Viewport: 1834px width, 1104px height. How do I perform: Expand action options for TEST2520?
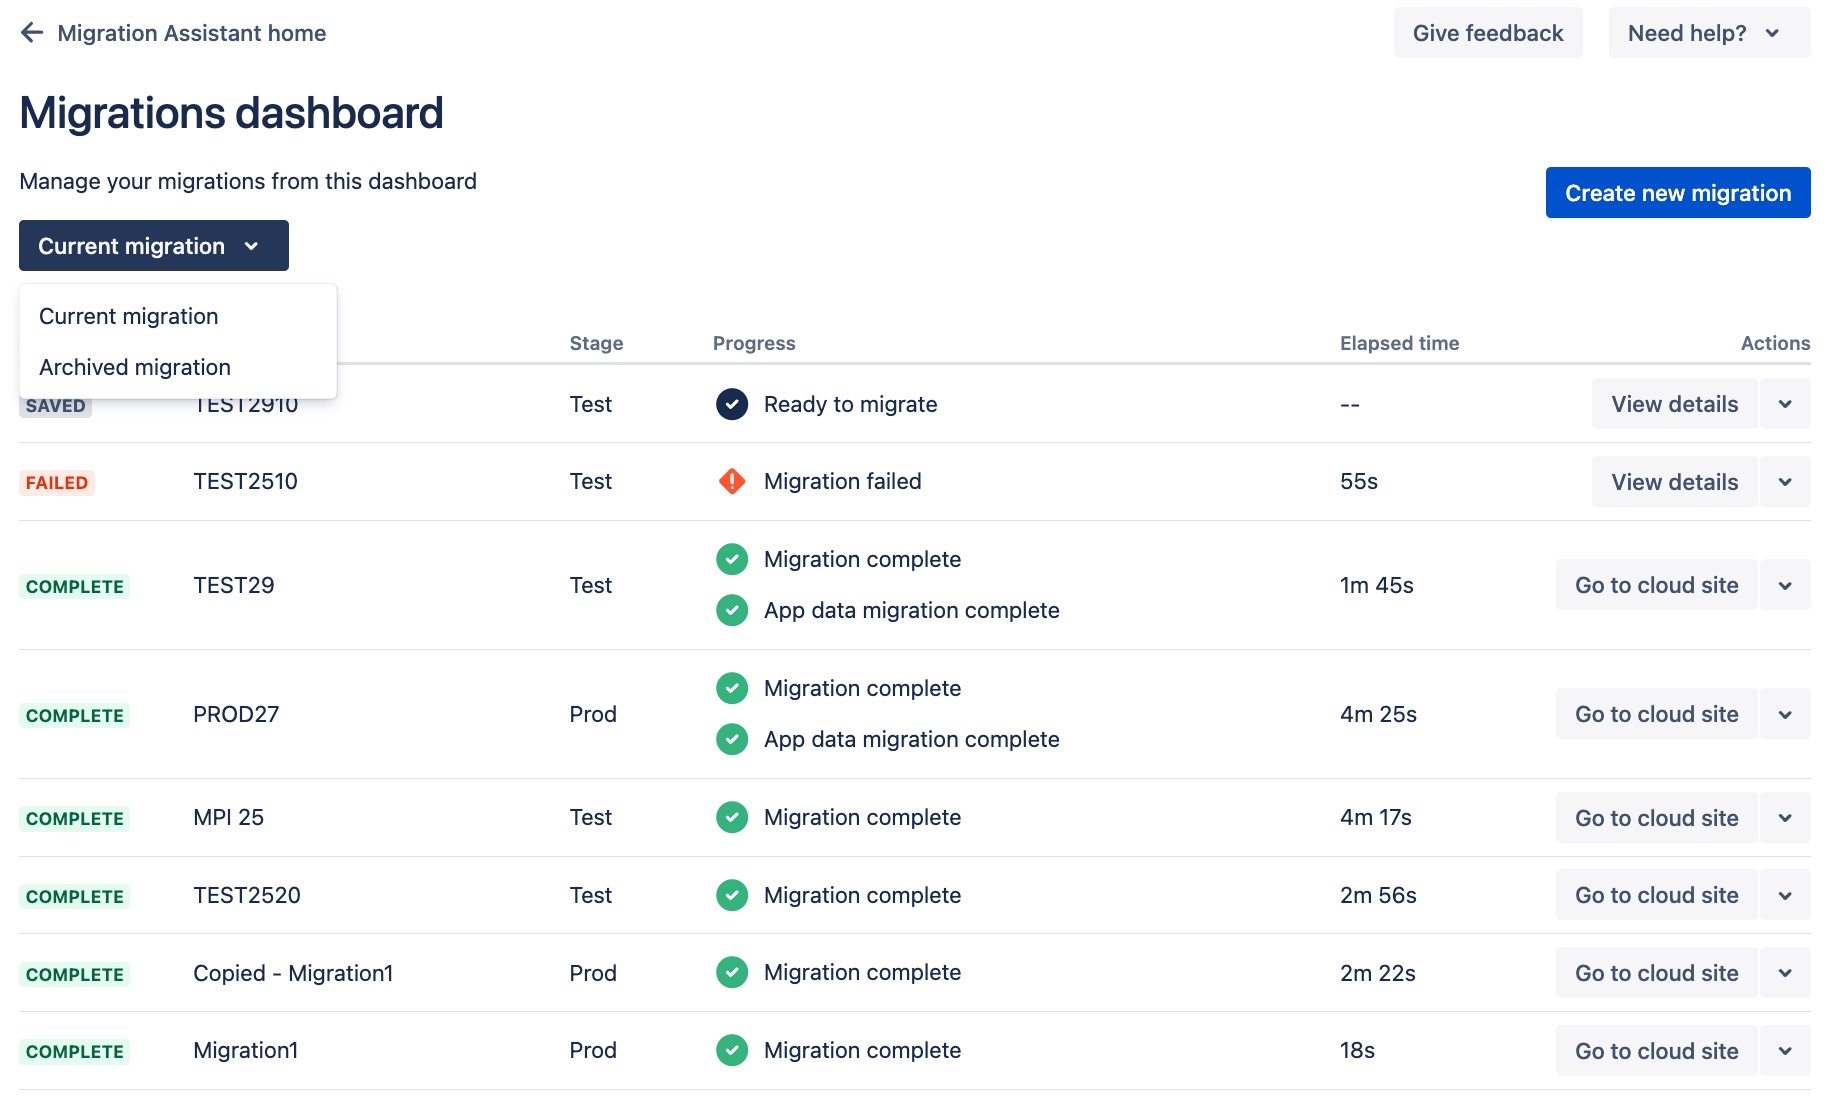1785,895
